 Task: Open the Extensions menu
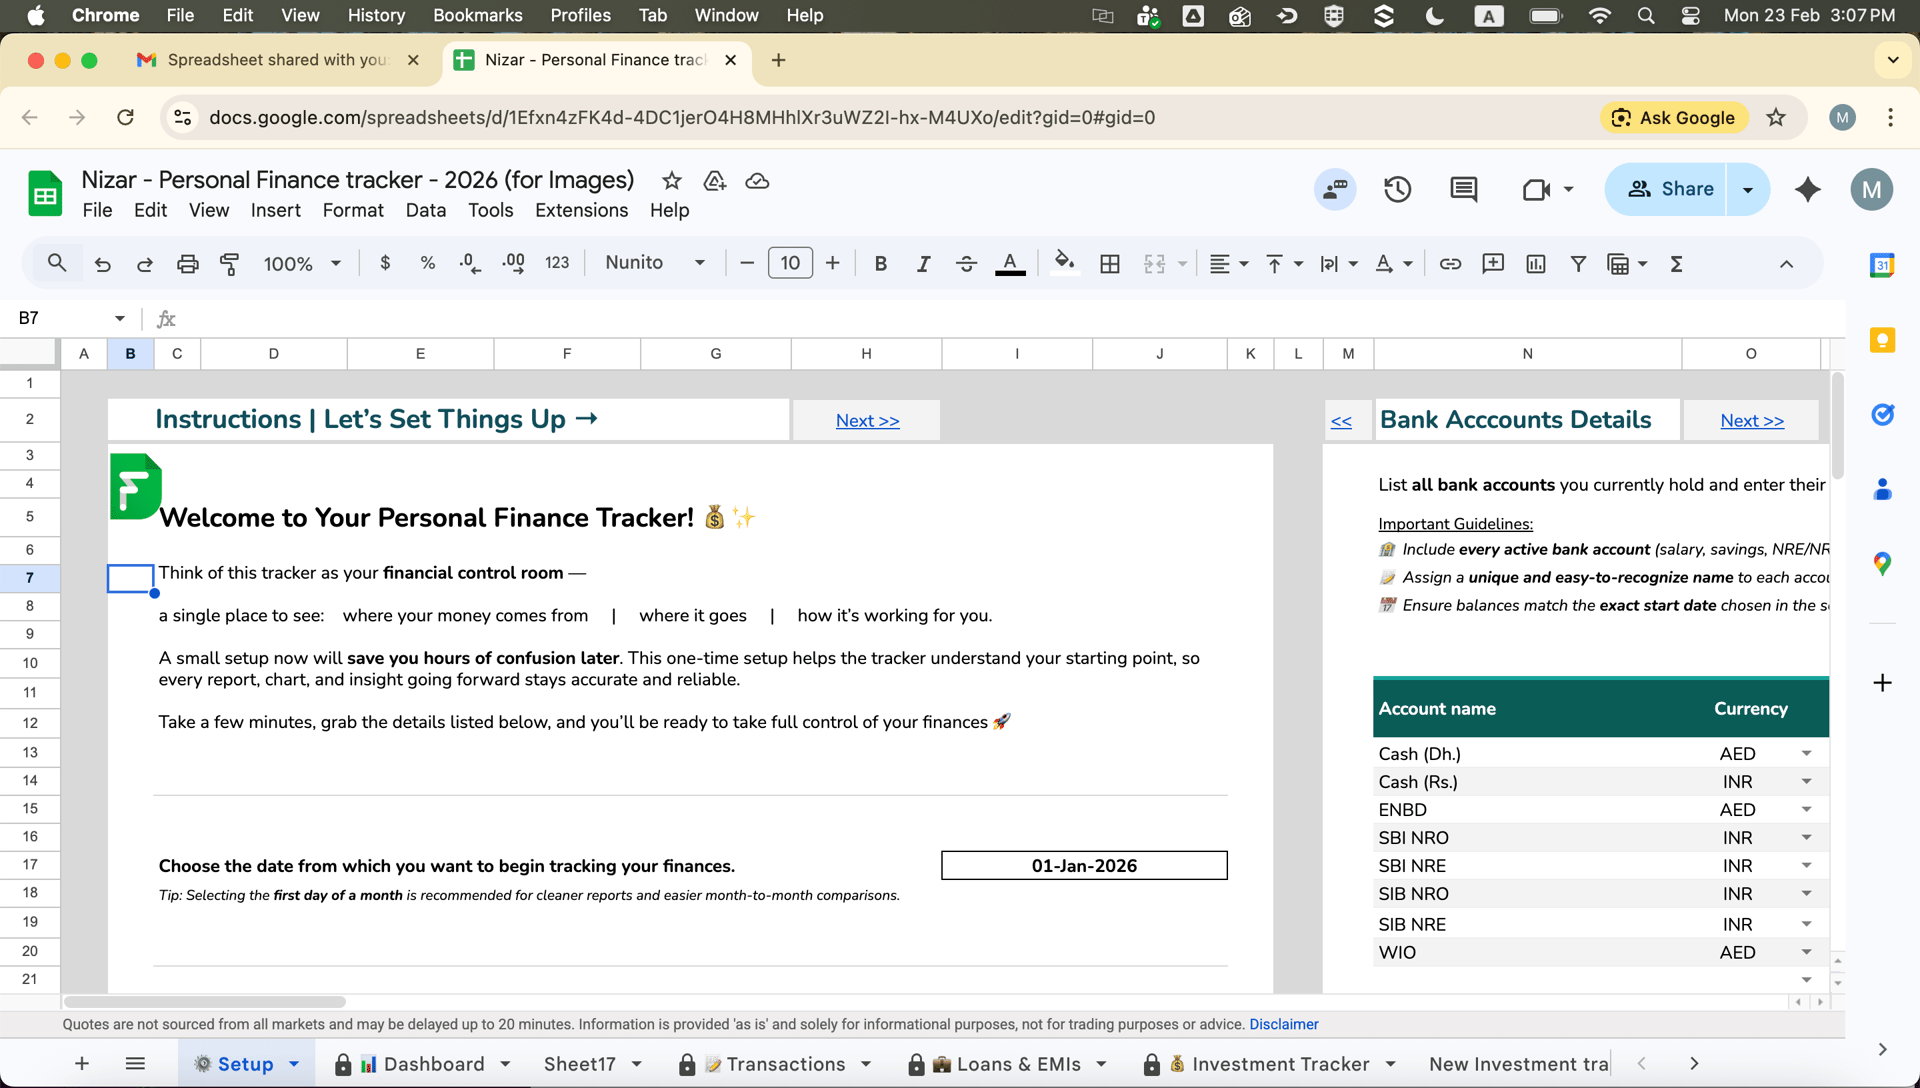click(x=581, y=210)
